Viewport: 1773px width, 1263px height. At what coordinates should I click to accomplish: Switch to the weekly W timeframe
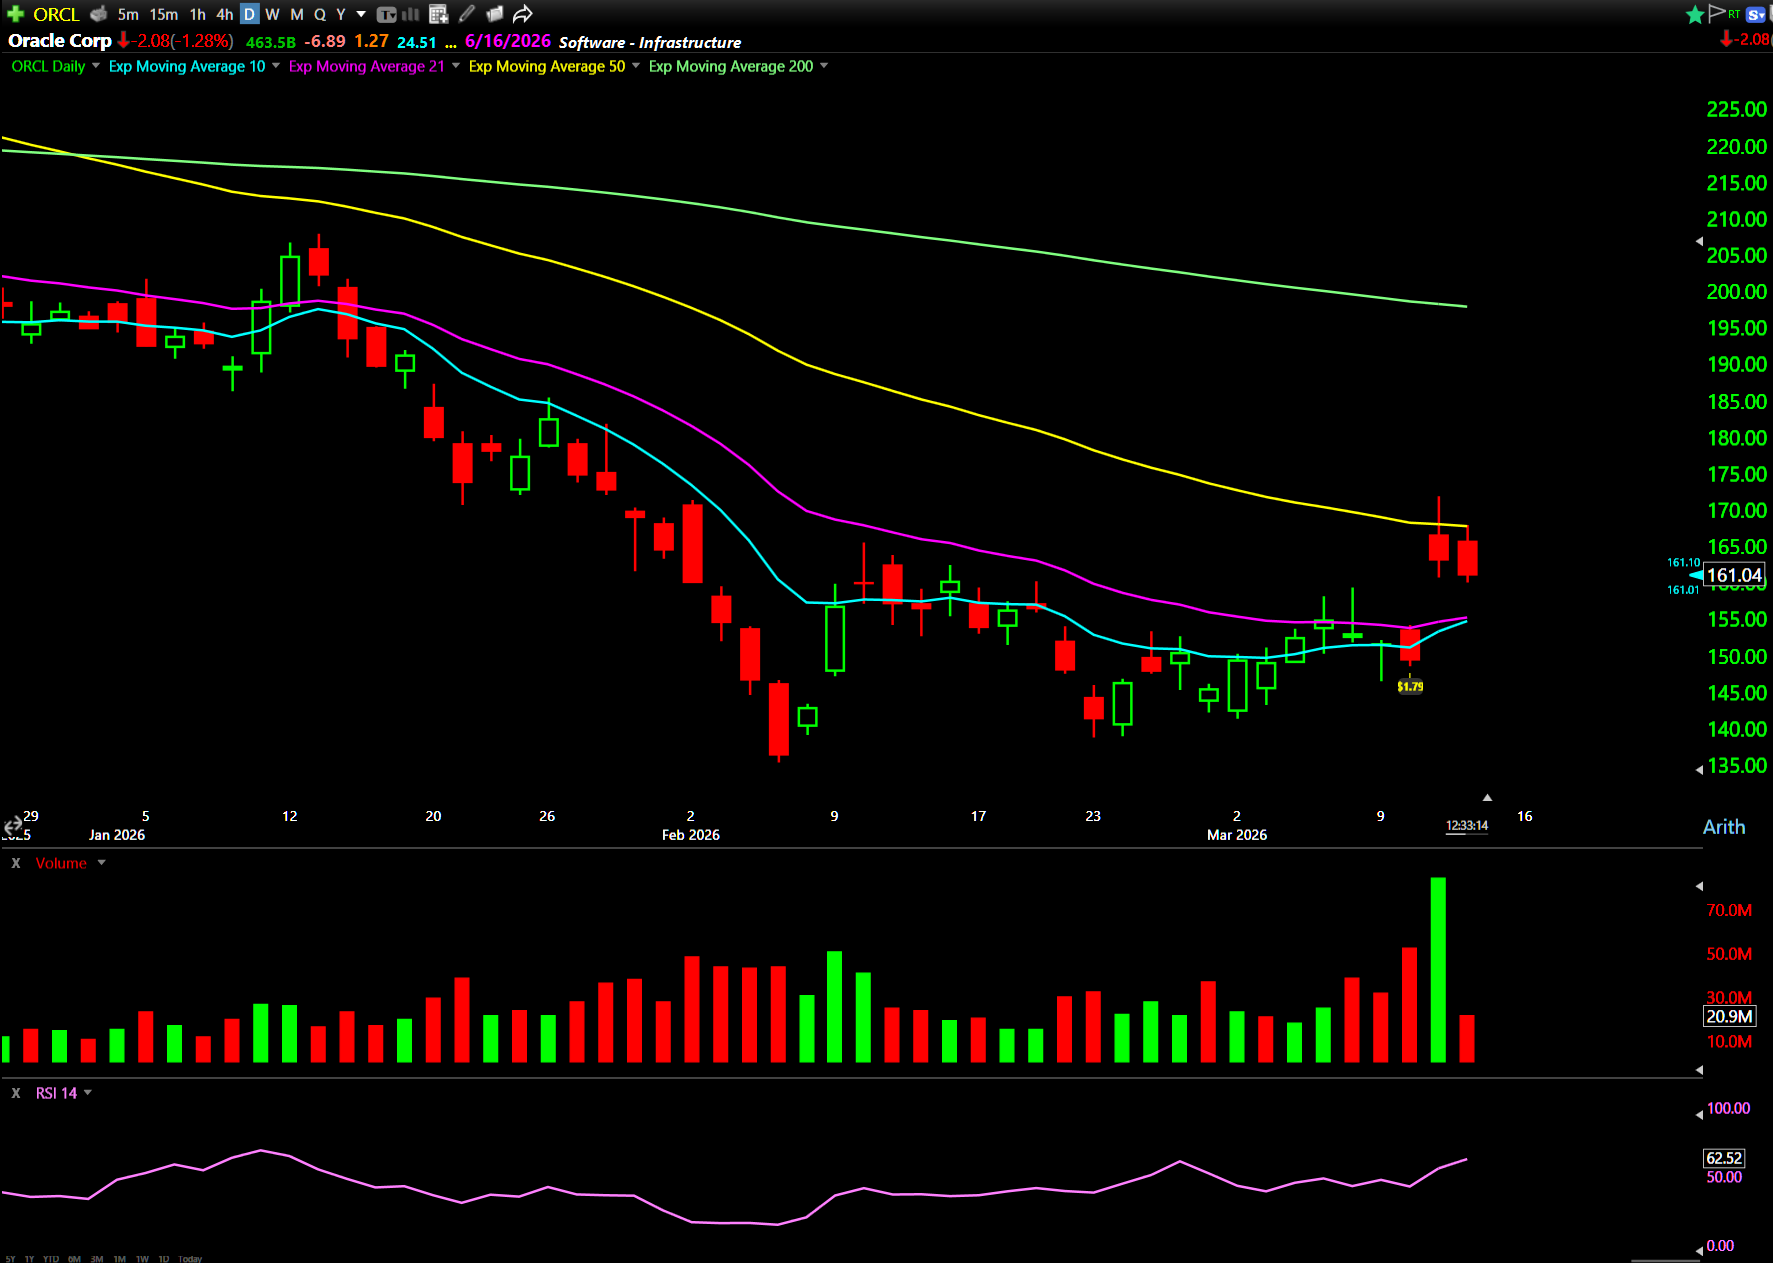(272, 14)
